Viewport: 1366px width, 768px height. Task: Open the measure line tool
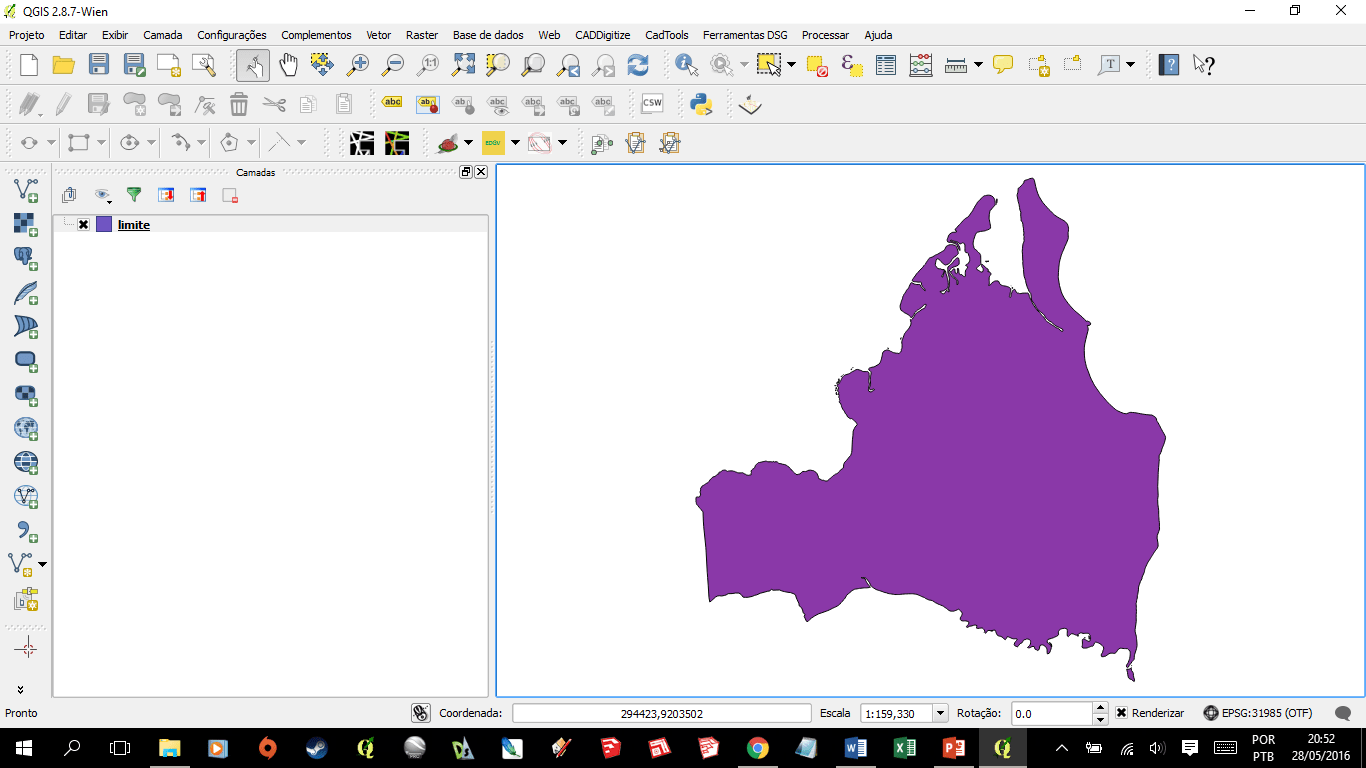click(956, 64)
